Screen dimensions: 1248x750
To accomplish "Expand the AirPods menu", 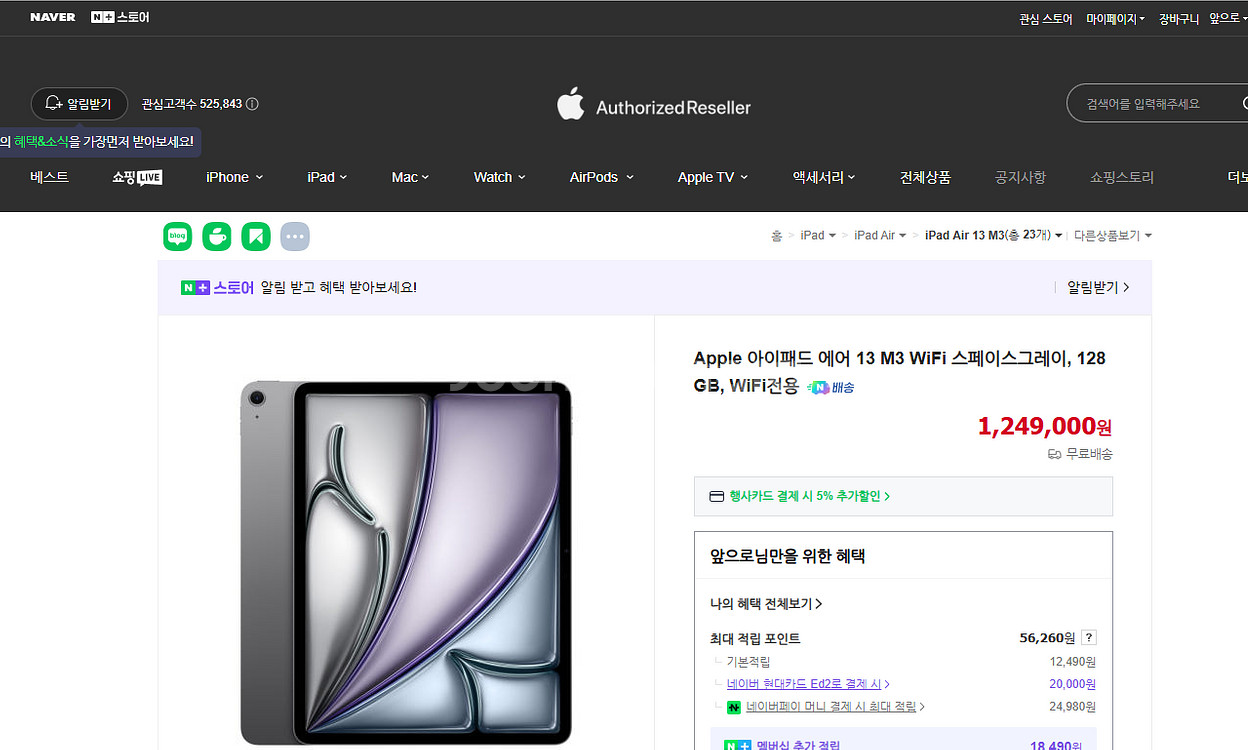I will click(x=602, y=177).
